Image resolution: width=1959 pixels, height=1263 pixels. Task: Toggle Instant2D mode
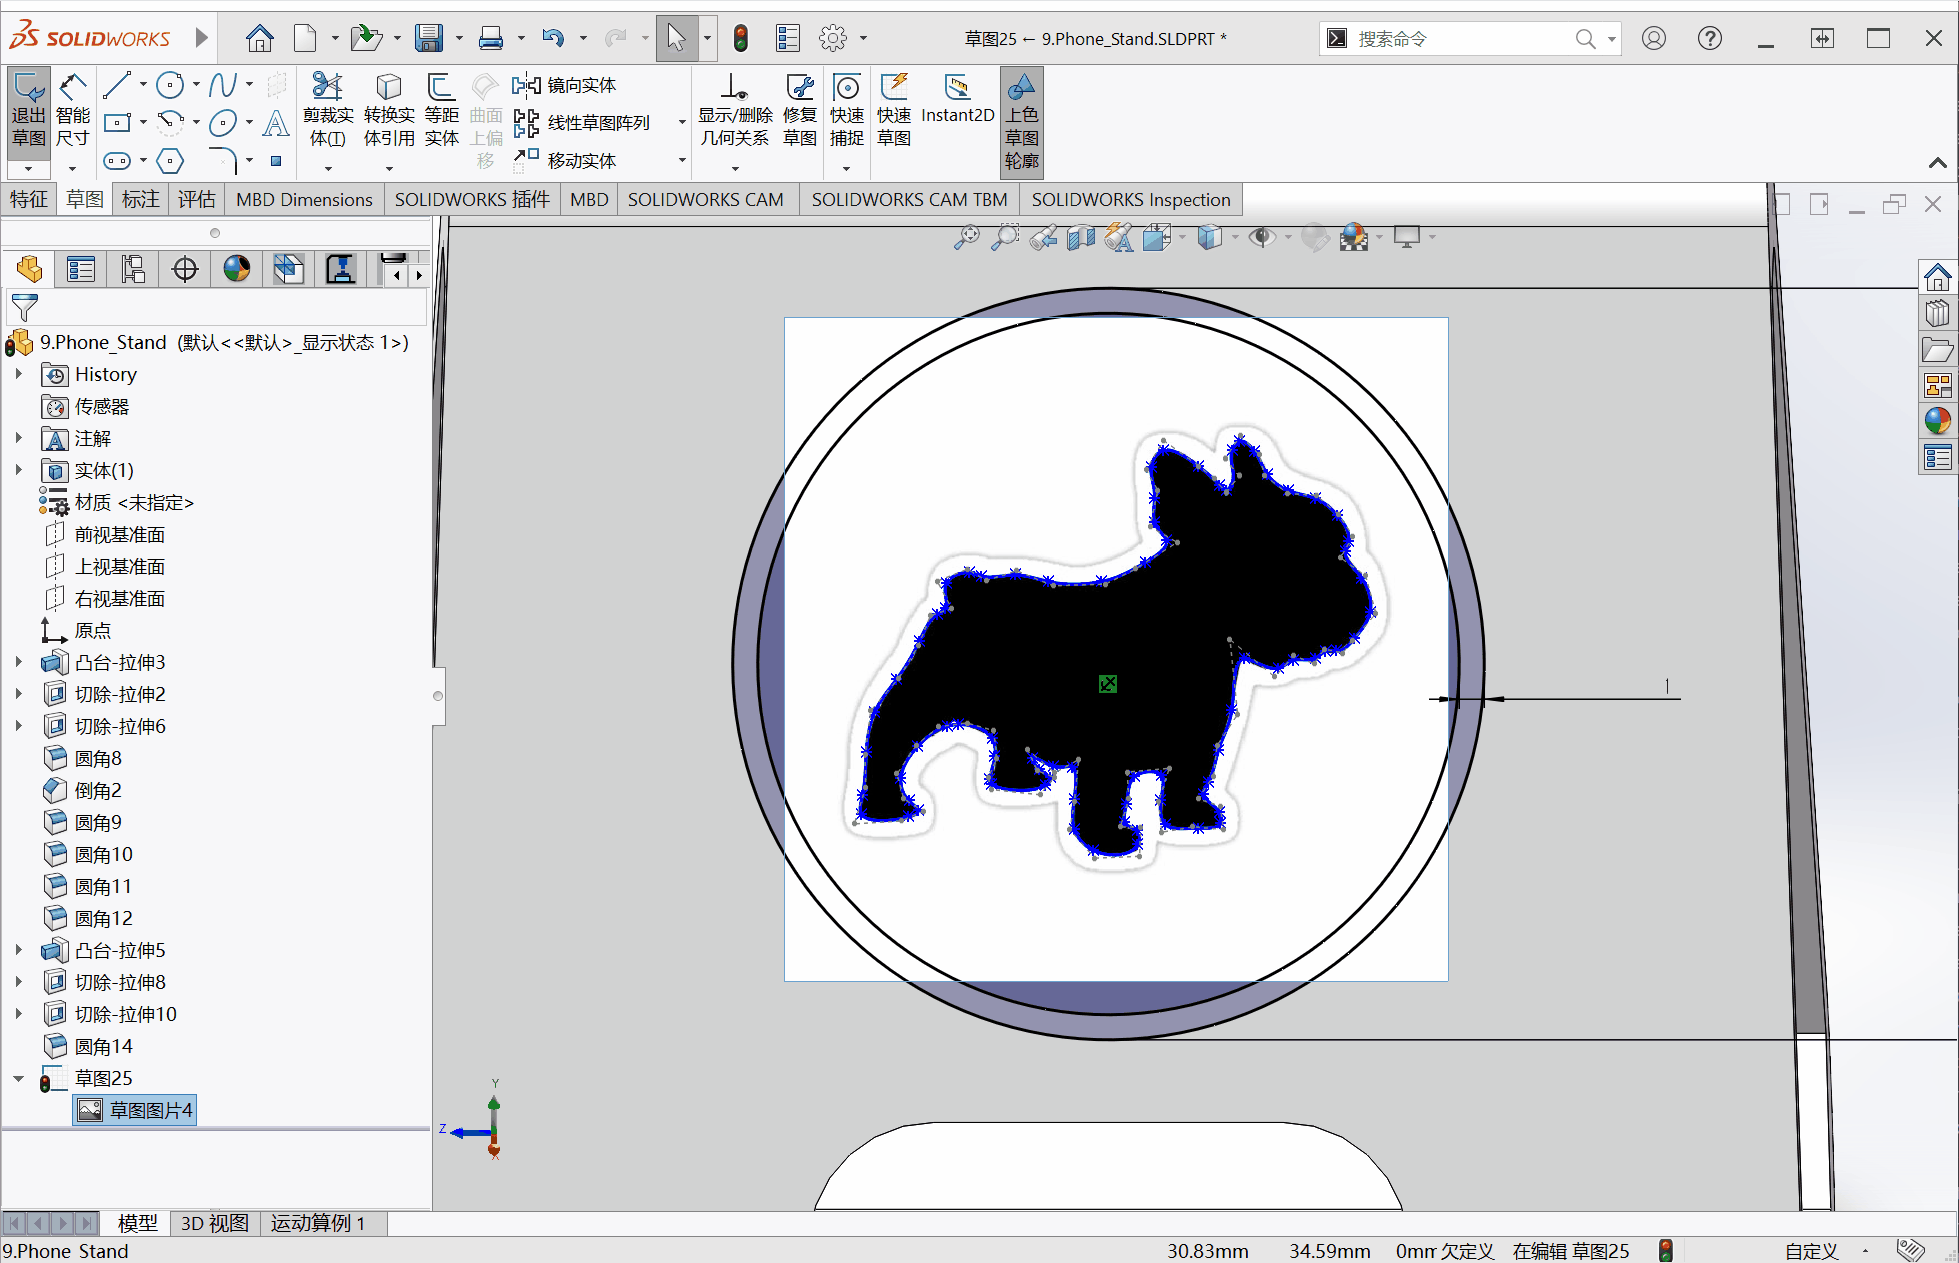coord(957,100)
